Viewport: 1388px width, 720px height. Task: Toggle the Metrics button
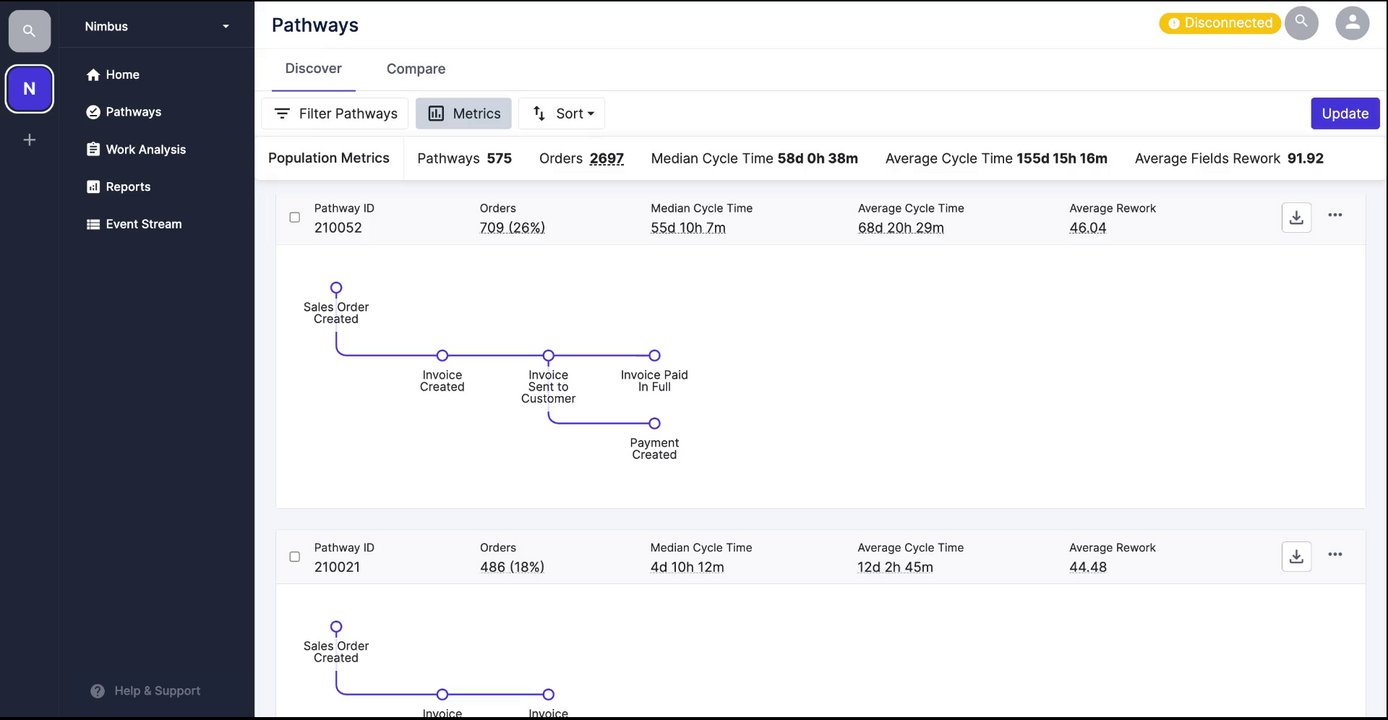(464, 114)
